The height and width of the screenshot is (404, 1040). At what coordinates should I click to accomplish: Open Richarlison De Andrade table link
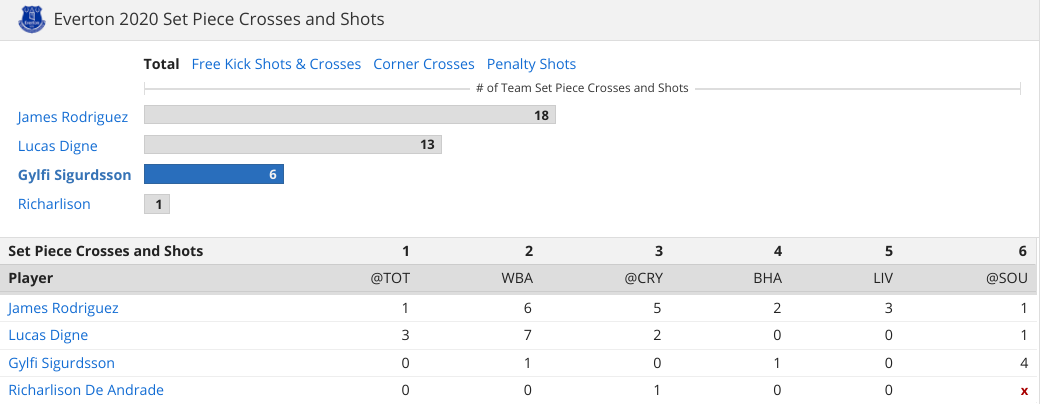(x=86, y=390)
